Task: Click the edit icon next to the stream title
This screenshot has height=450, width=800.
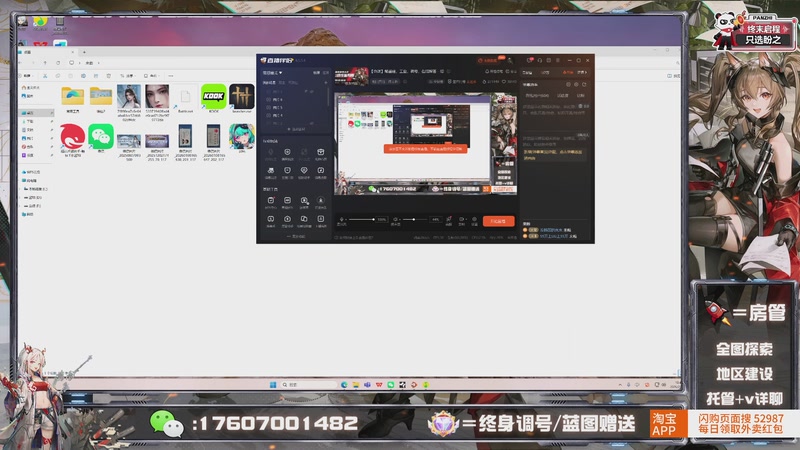Action: (442, 71)
